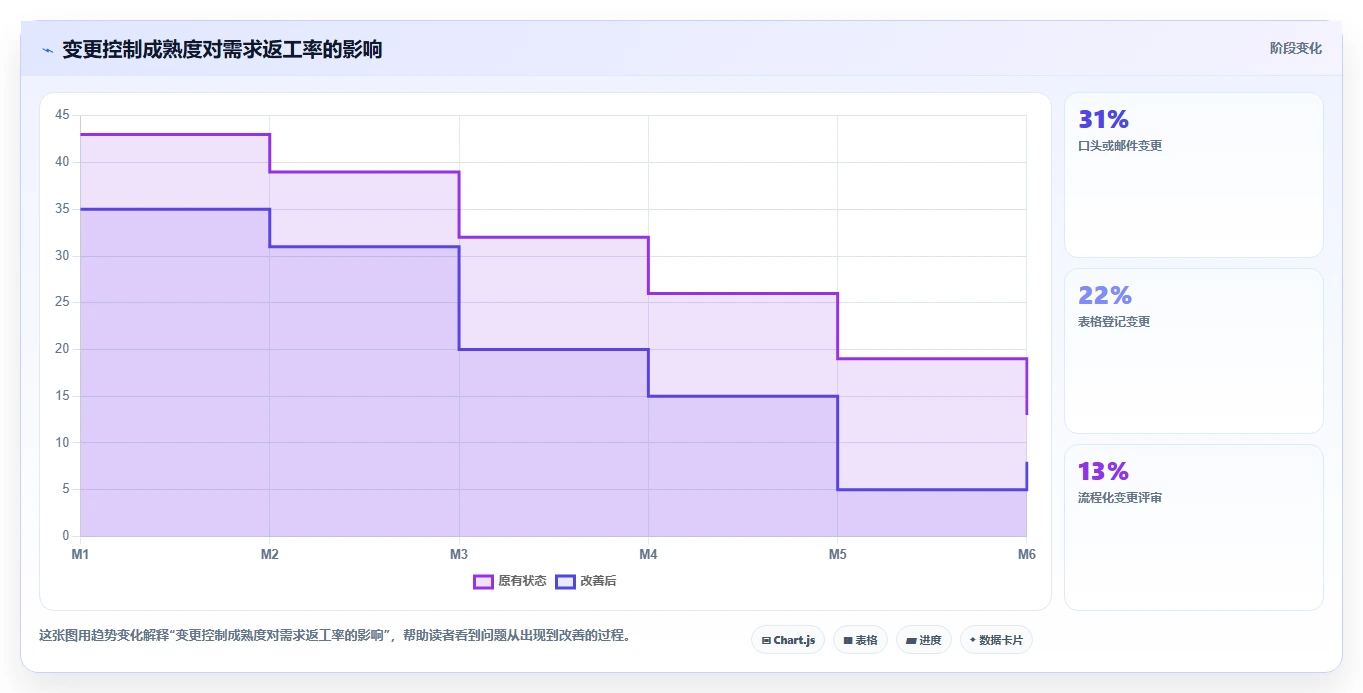Click the M1 axis label
This screenshot has height=693, width=1363.
click(80, 554)
